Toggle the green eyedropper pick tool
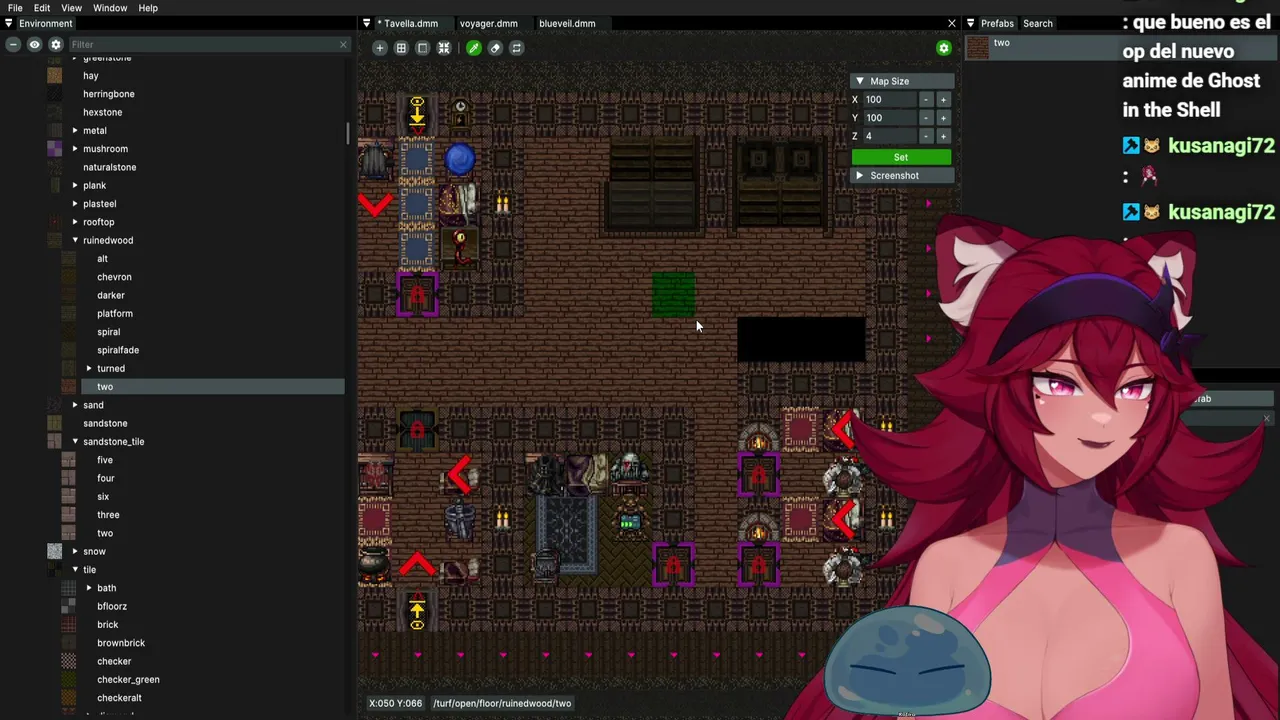1280x720 pixels. 473,48
